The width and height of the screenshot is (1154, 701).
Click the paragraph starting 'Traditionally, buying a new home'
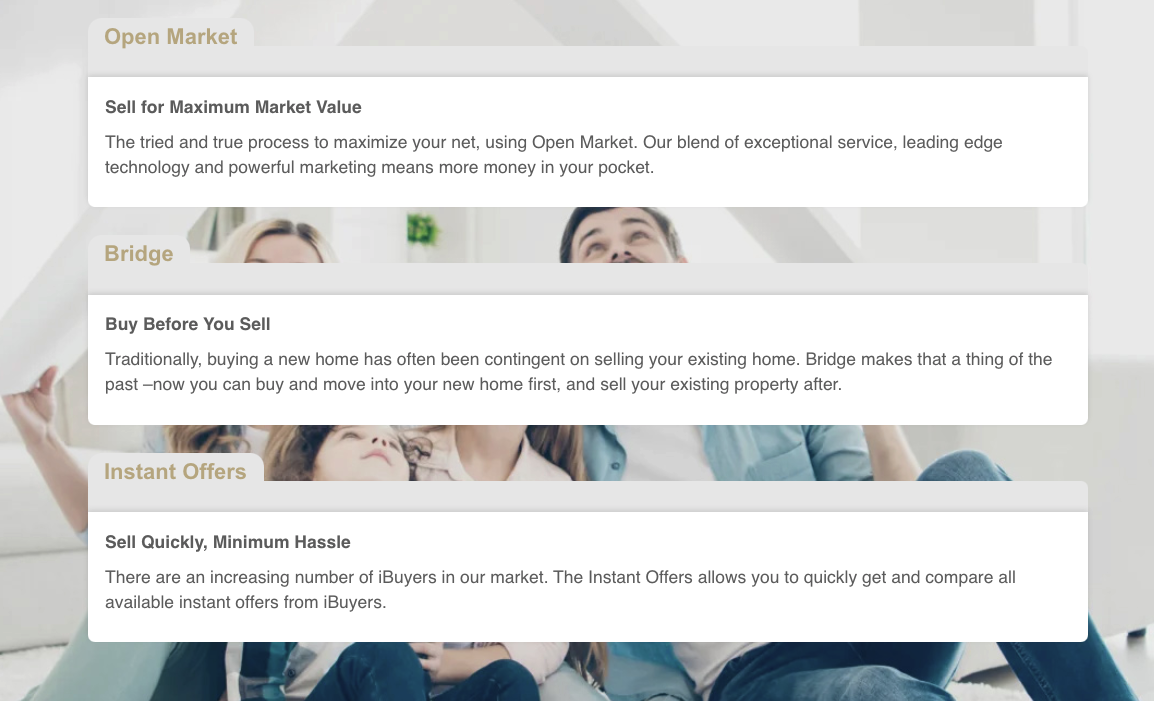click(578, 372)
